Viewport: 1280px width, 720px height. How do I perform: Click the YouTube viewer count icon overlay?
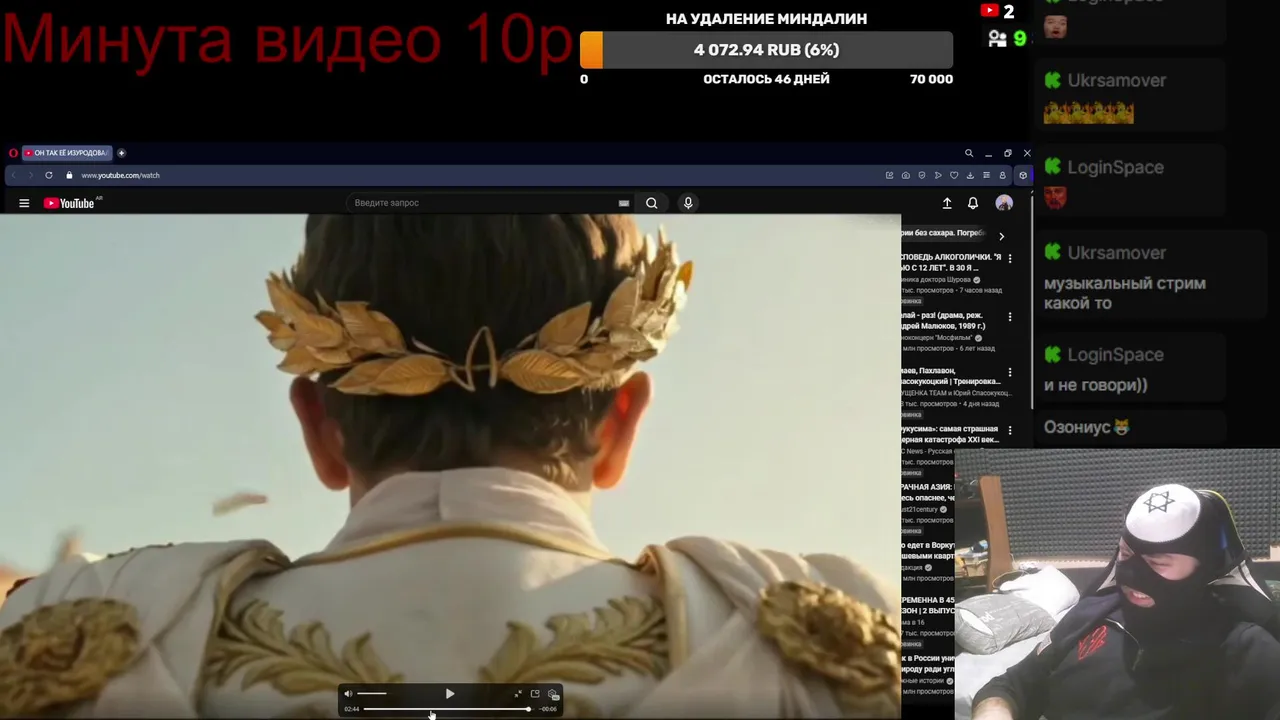click(990, 11)
